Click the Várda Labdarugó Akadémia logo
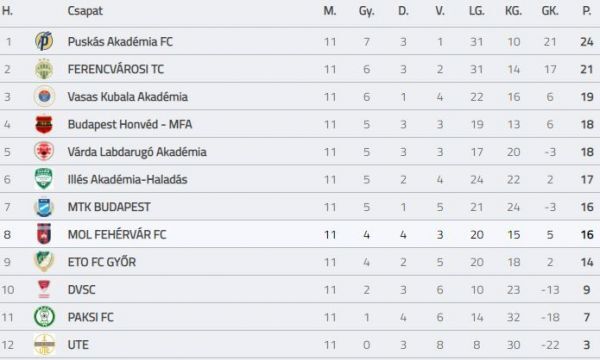 click(x=44, y=151)
